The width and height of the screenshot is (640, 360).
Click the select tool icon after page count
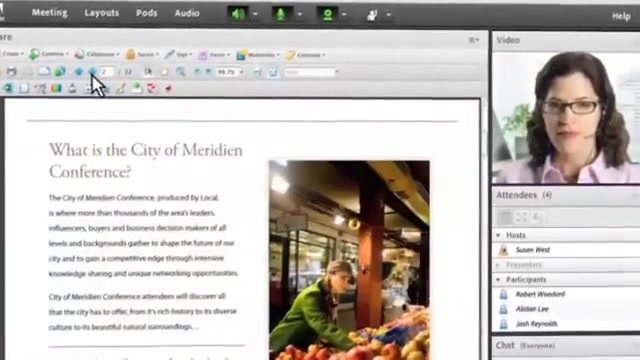click(x=148, y=72)
